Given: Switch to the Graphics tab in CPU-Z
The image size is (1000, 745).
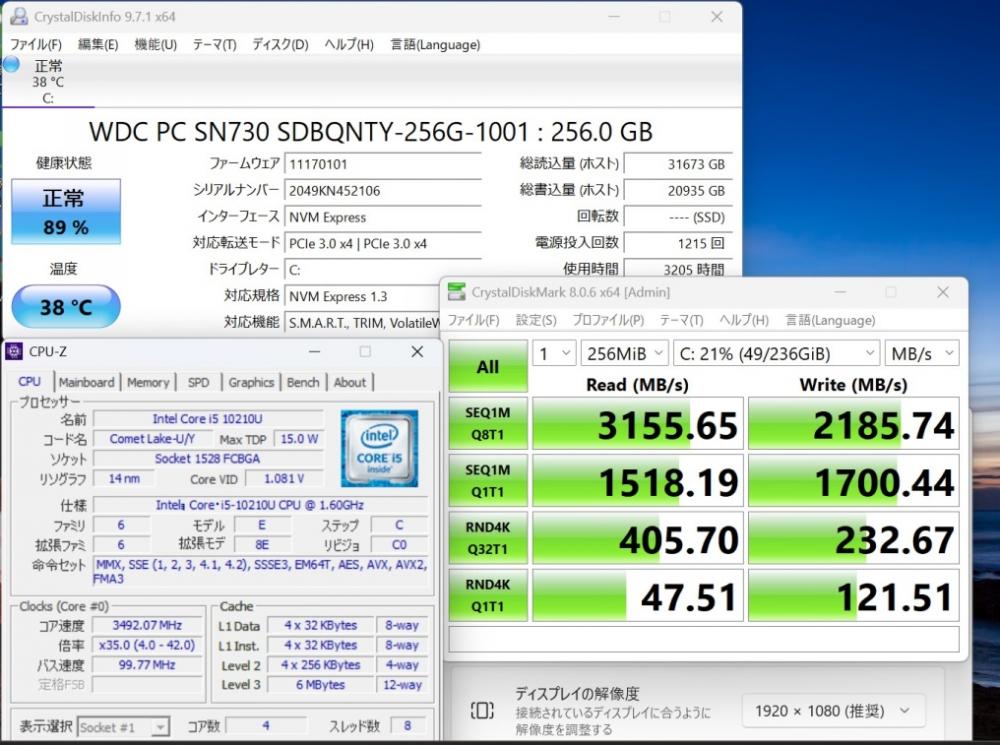Looking at the screenshot, I should [x=251, y=382].
